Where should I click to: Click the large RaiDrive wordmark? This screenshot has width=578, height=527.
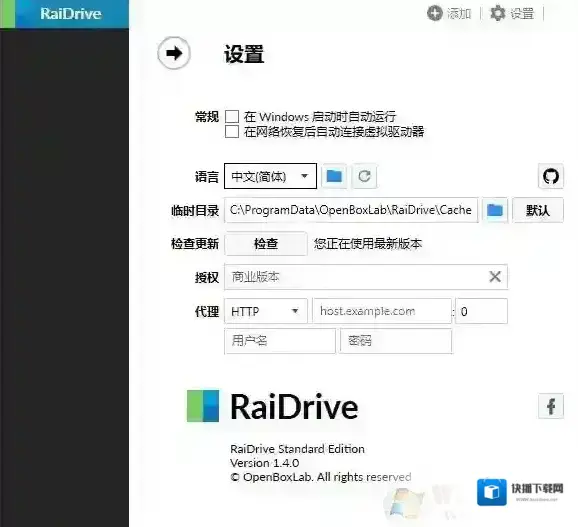click(x=294, y=406)
